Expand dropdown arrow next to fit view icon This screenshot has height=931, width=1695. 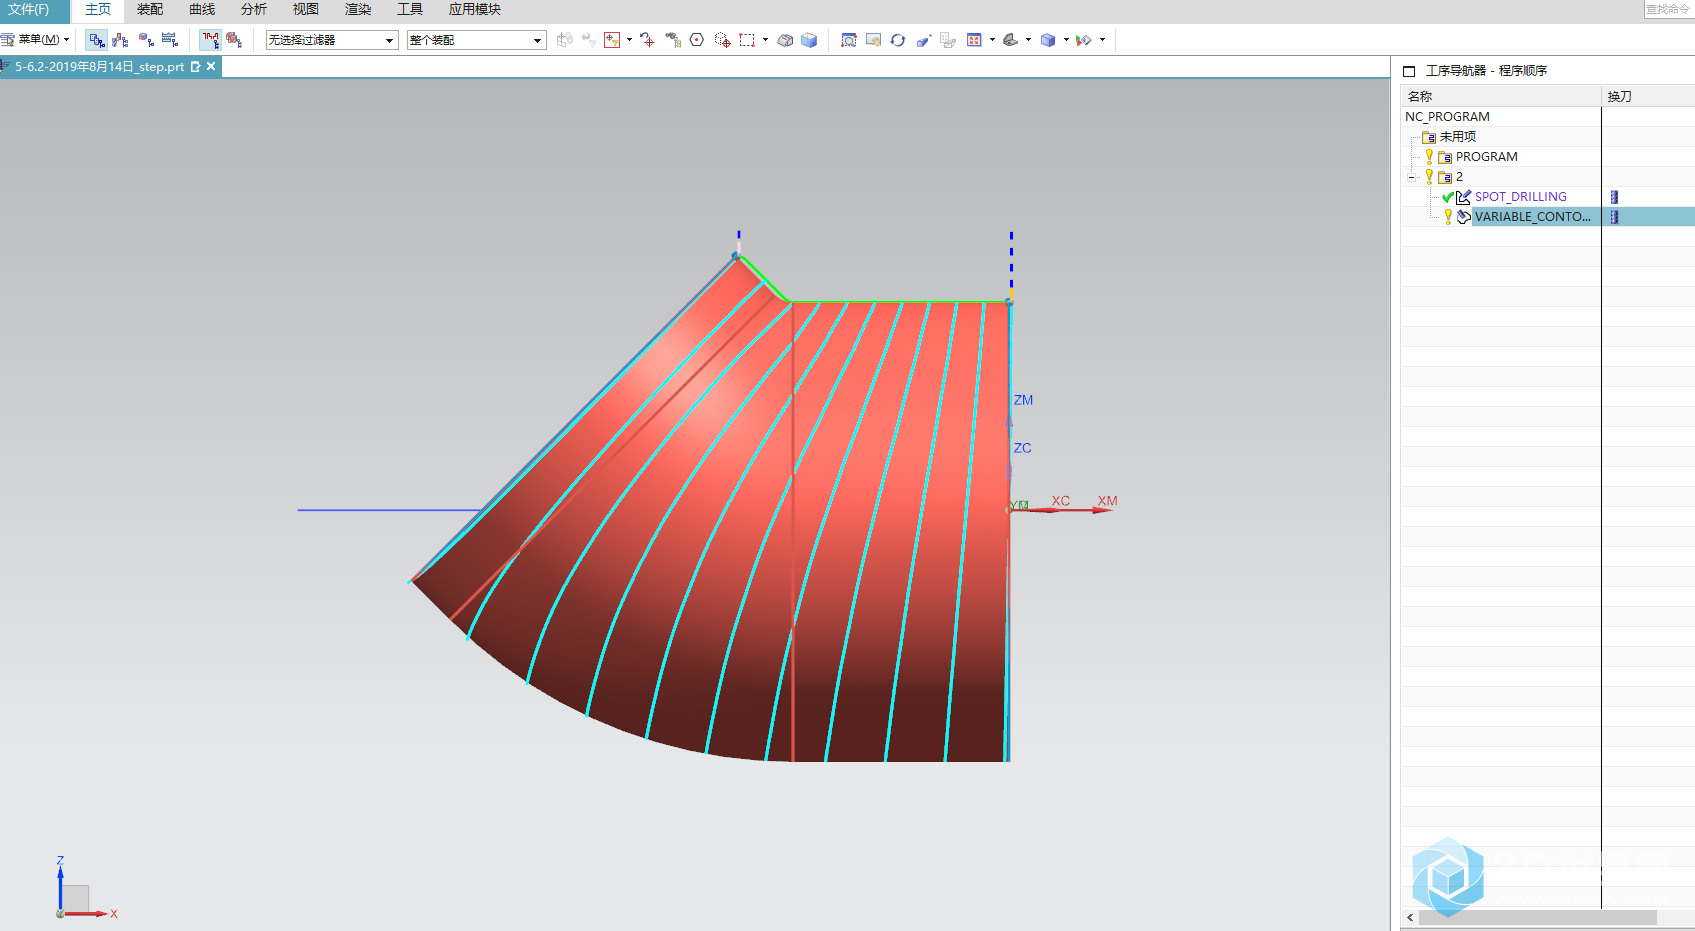tap(992, 40)
